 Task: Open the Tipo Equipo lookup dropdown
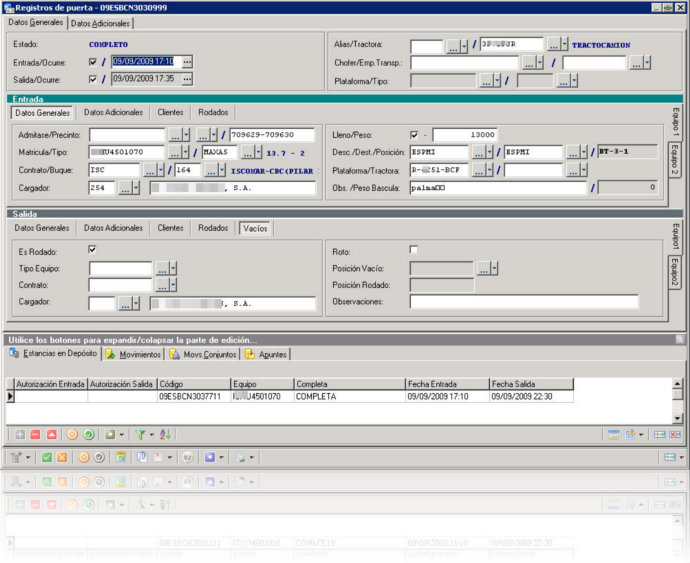pyautogui.click(x=173, y=268)
